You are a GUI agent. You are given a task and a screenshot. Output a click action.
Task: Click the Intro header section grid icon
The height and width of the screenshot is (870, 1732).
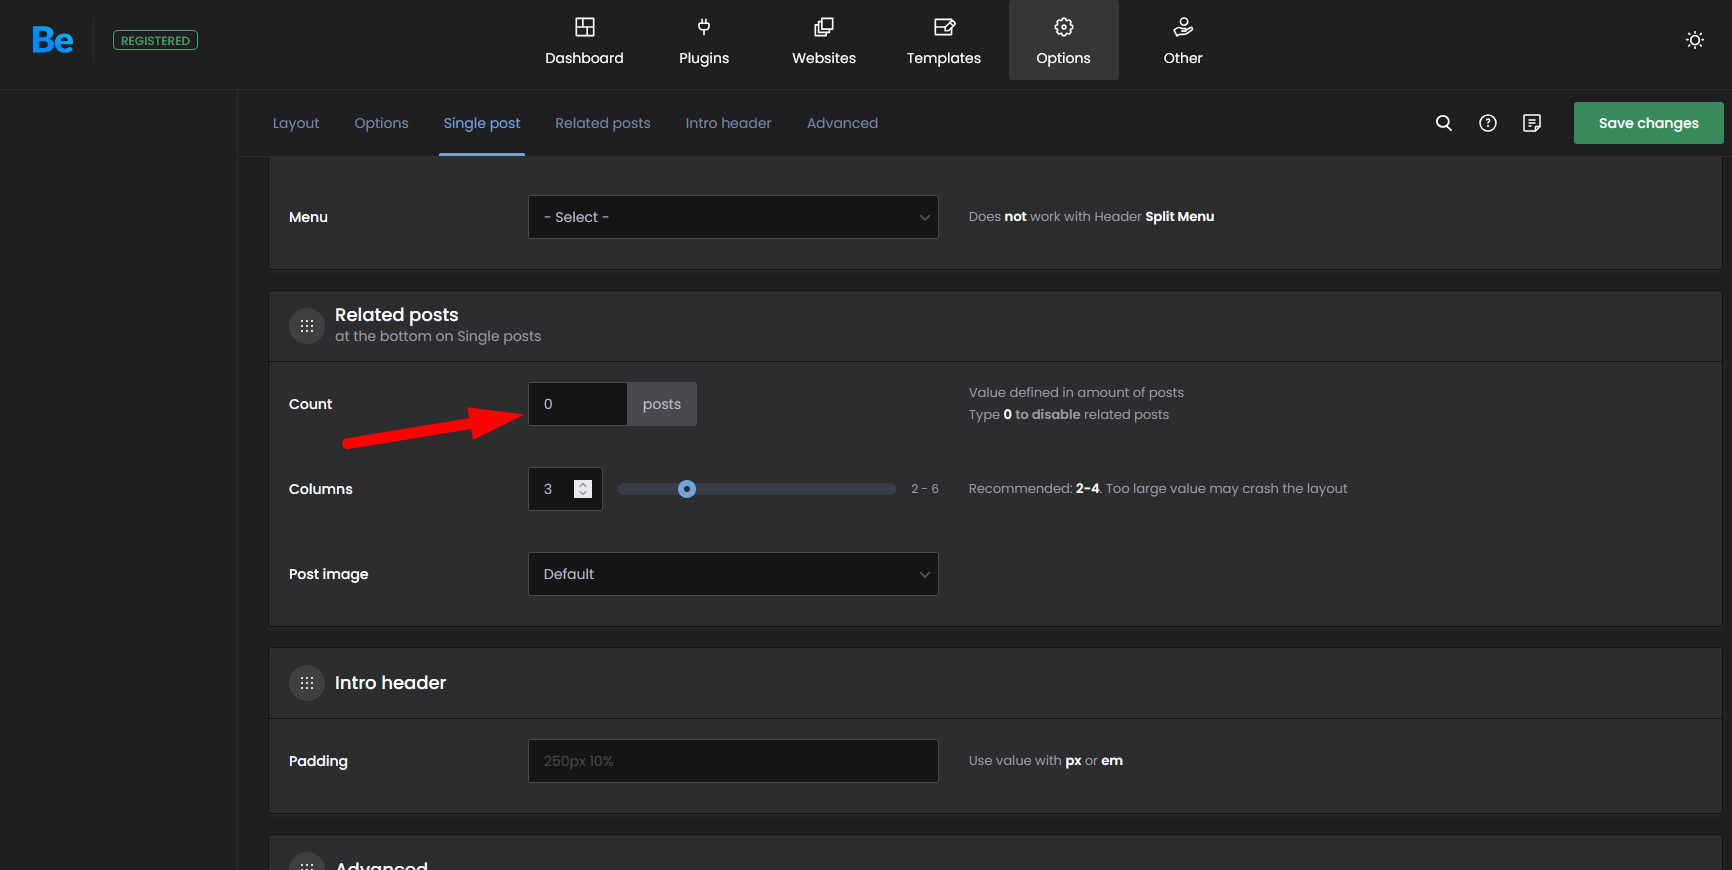coord(307,683)
